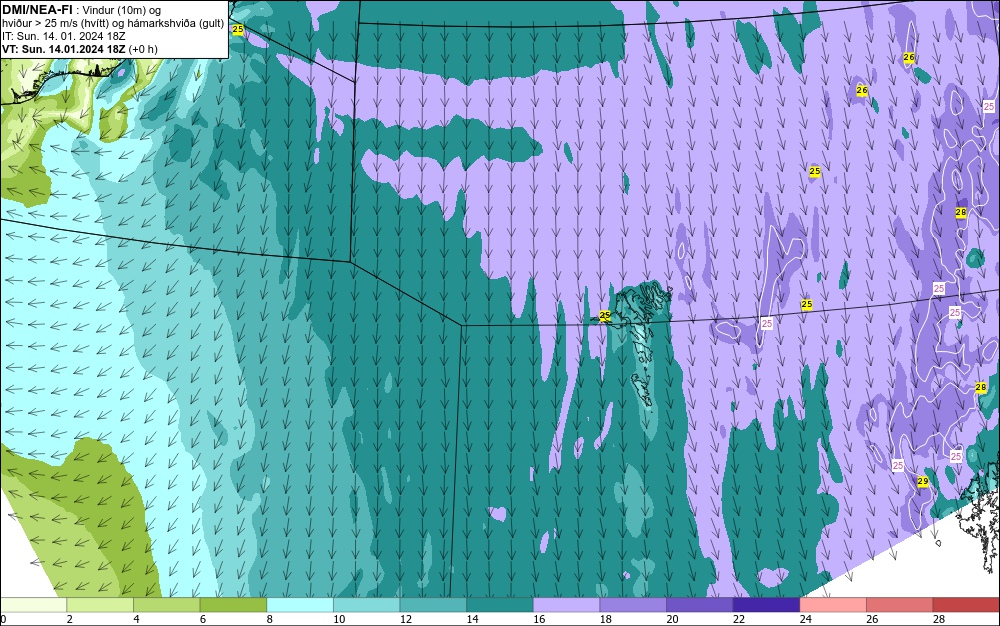Image resolution: width=1000 pixels, height=626 pixels.
Task: Click the light green 2–4 m/s legend swatch
Action: [100, 605]
